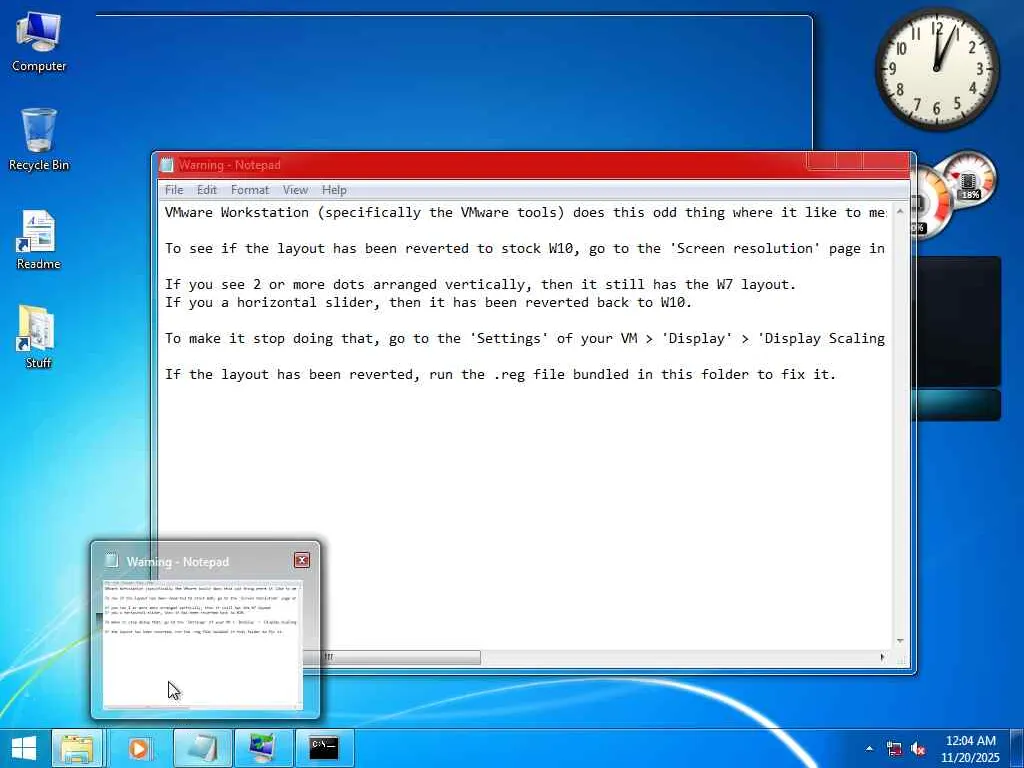Open the display settings taskbar icon
Viewport: 1024px width, 768px height.
[x=263, y=748]
